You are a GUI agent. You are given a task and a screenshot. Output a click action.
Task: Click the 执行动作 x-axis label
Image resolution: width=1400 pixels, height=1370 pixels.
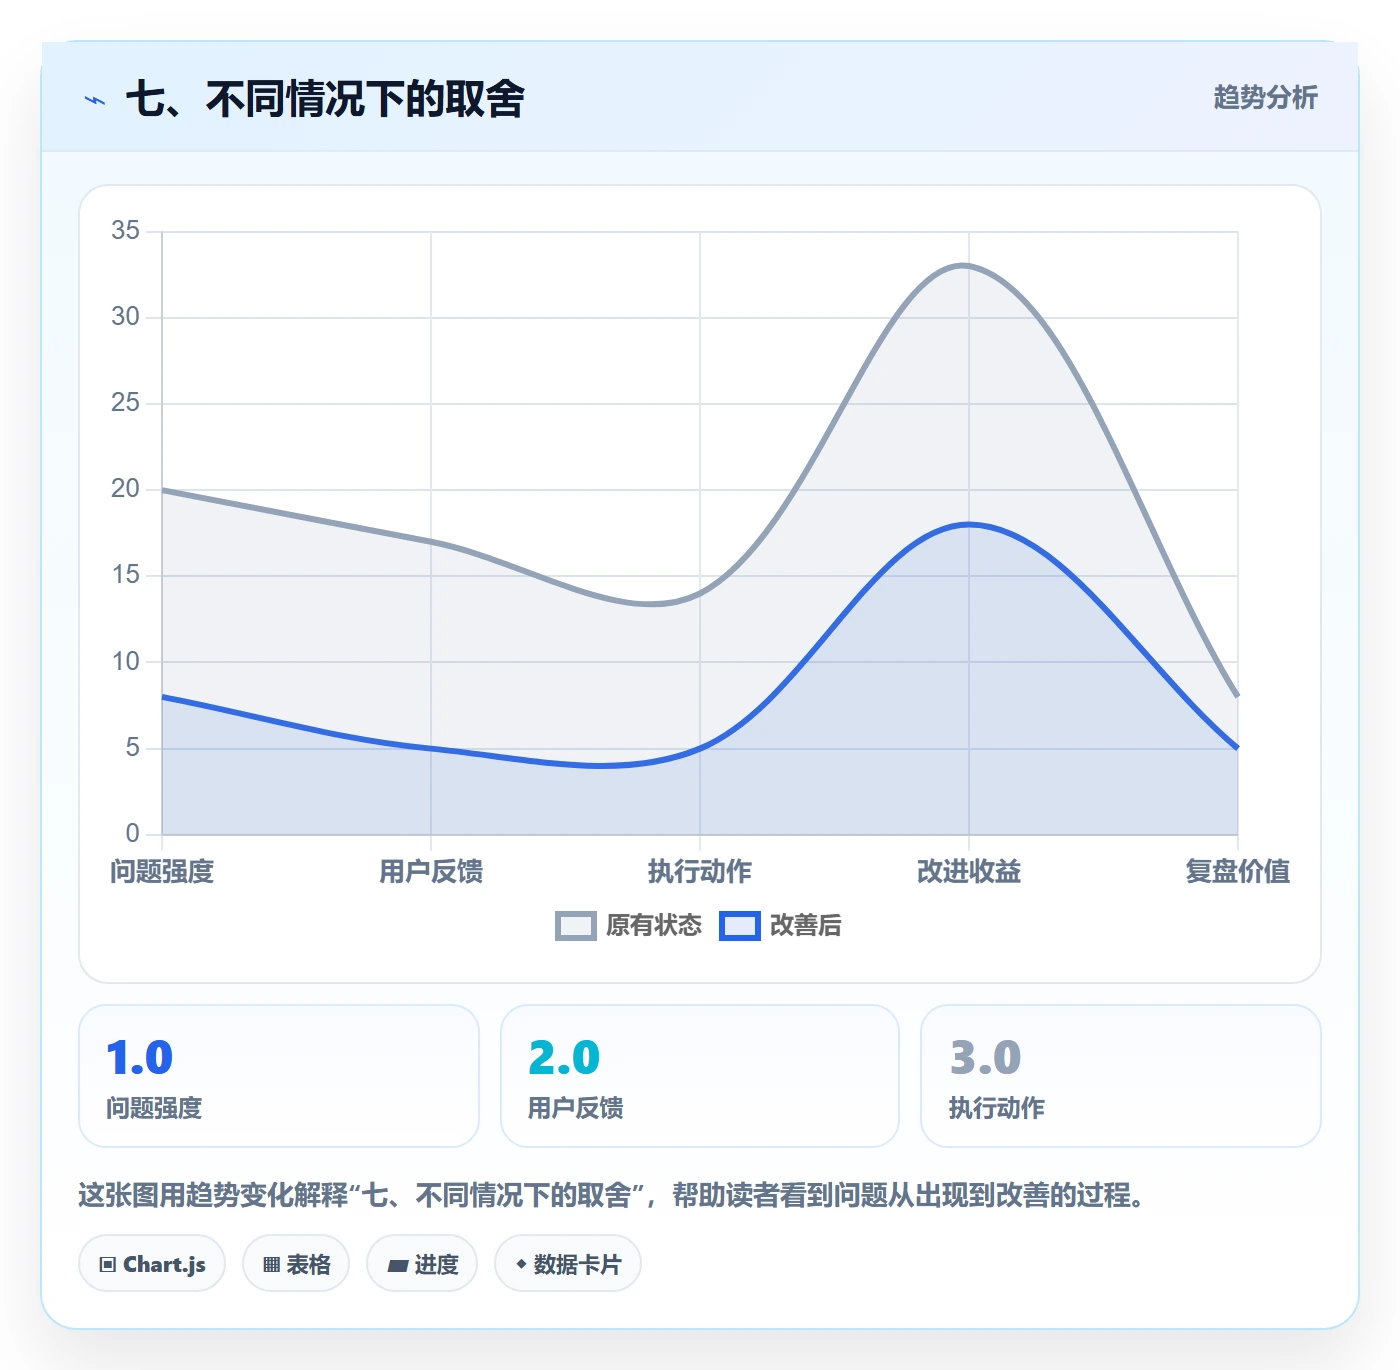tap(700, 872)
